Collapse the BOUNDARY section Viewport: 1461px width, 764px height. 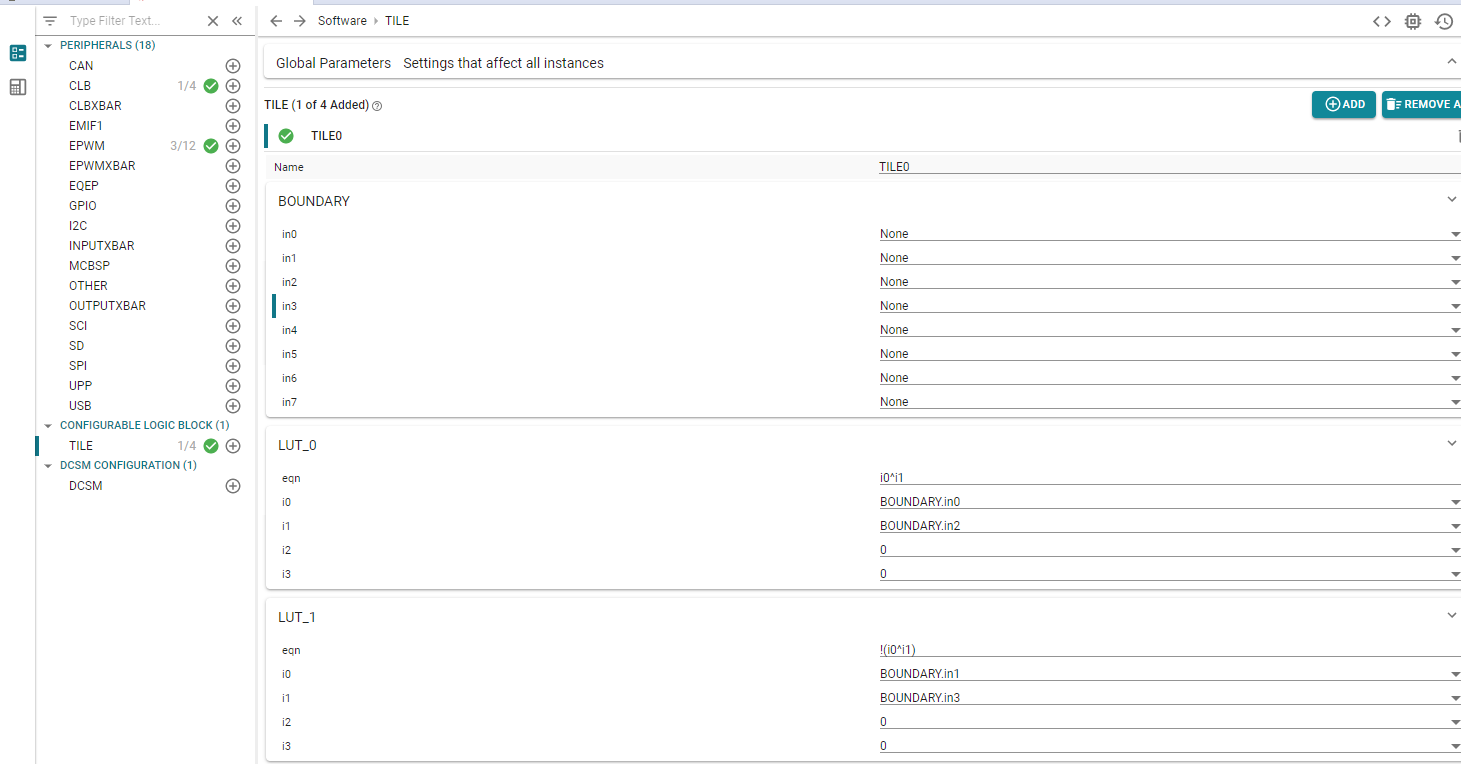tap(1452, 200)
